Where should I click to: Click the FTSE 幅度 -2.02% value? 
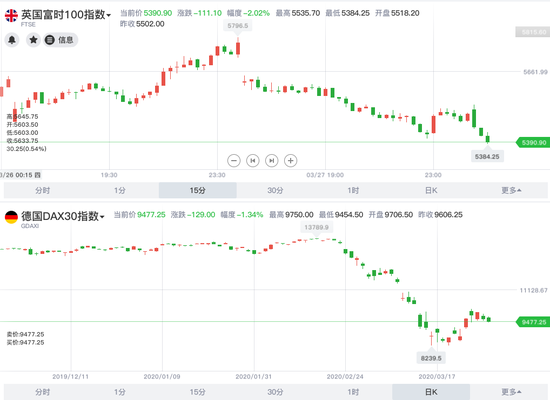pos(256,13)
